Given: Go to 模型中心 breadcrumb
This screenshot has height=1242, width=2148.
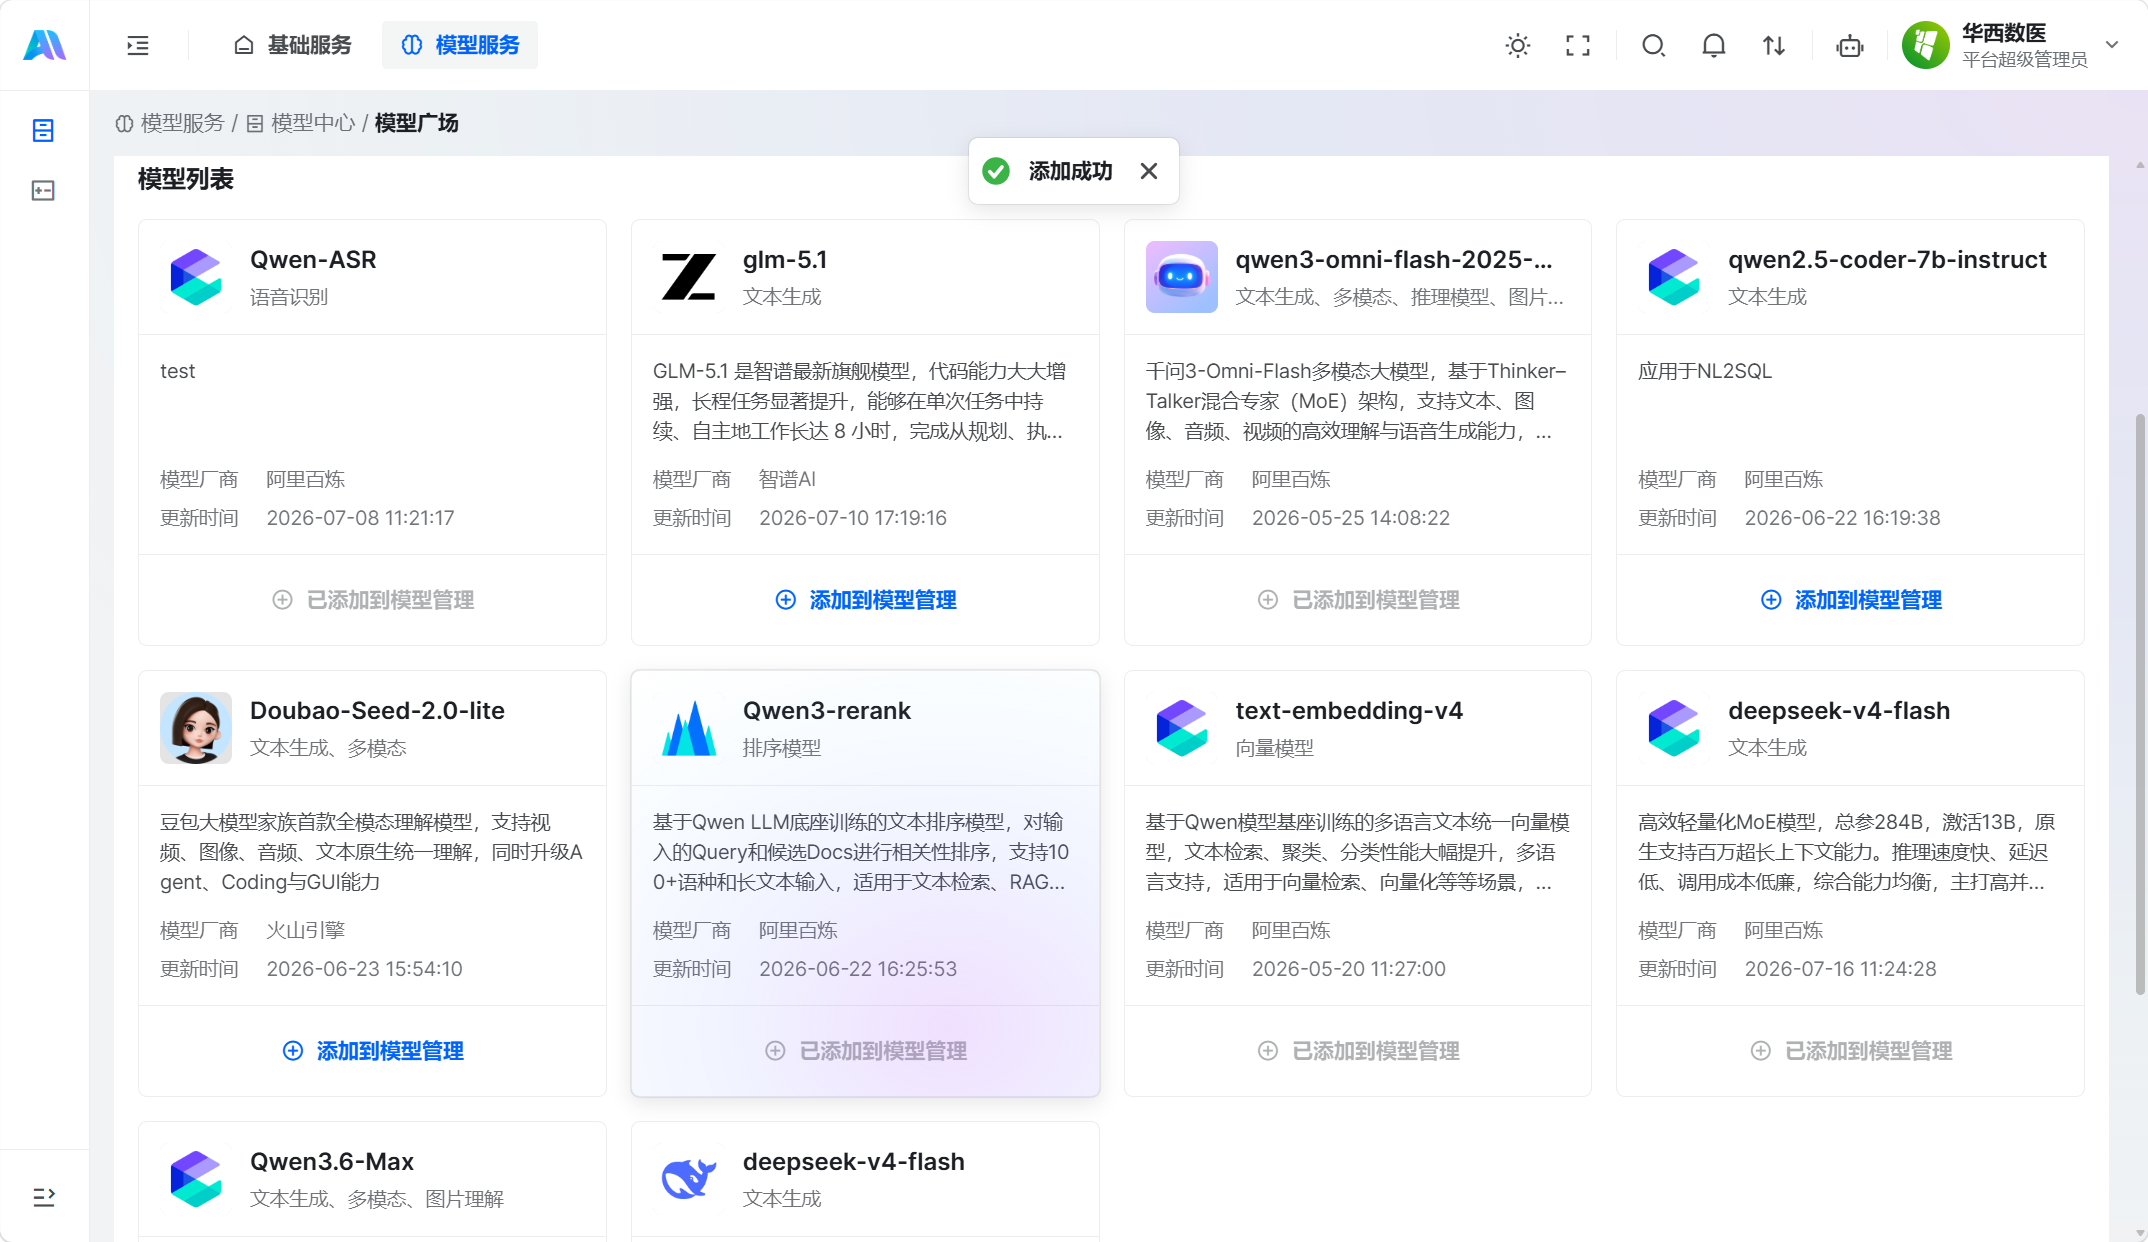Looking at the screenshot, I should 300,123.
